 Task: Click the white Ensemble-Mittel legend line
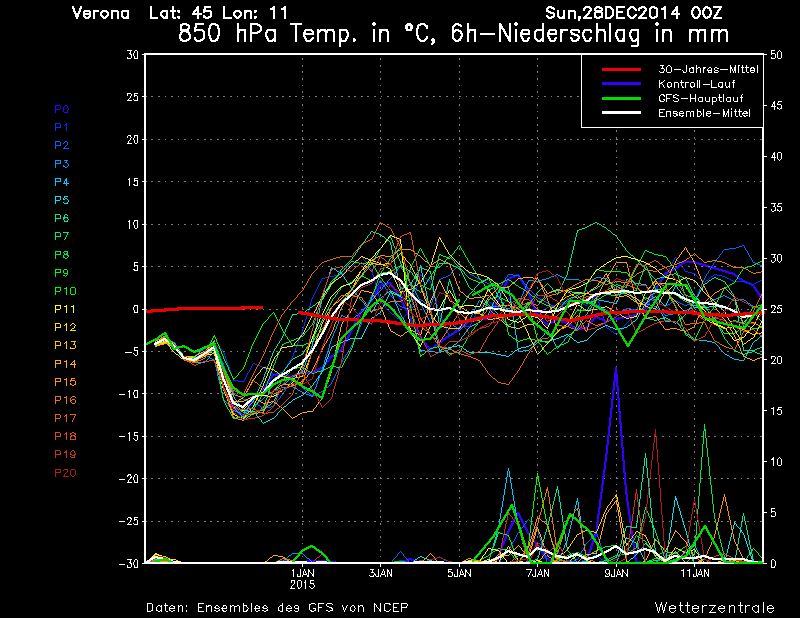621,113
